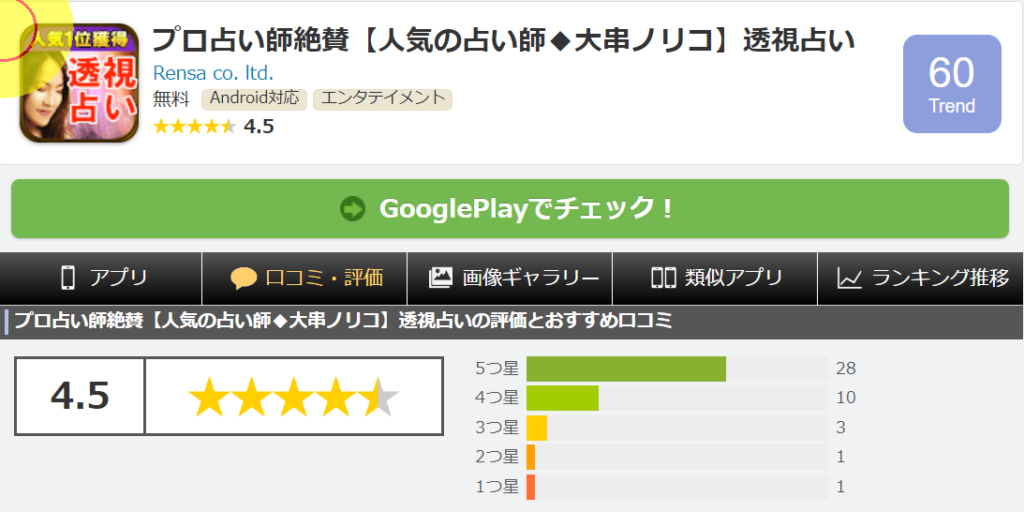Click the Android対応 tag
The height and width of the screenshot is (512, 1024).
point(254,99)
